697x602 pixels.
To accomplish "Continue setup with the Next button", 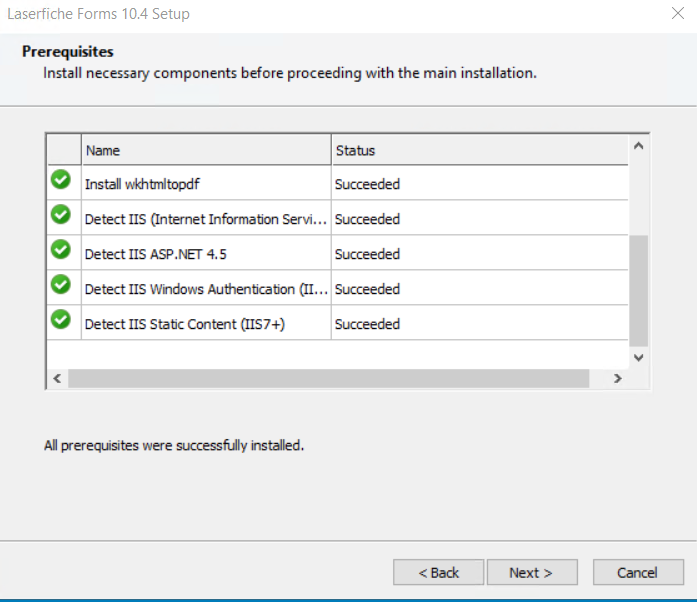I will point(532,572).
